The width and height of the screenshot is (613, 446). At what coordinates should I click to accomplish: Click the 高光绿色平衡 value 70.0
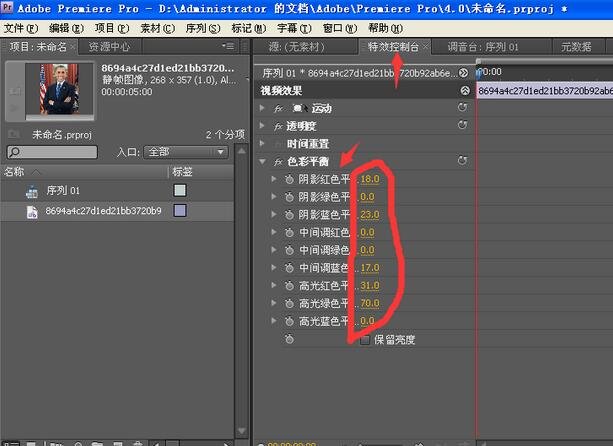click(370, 303)
